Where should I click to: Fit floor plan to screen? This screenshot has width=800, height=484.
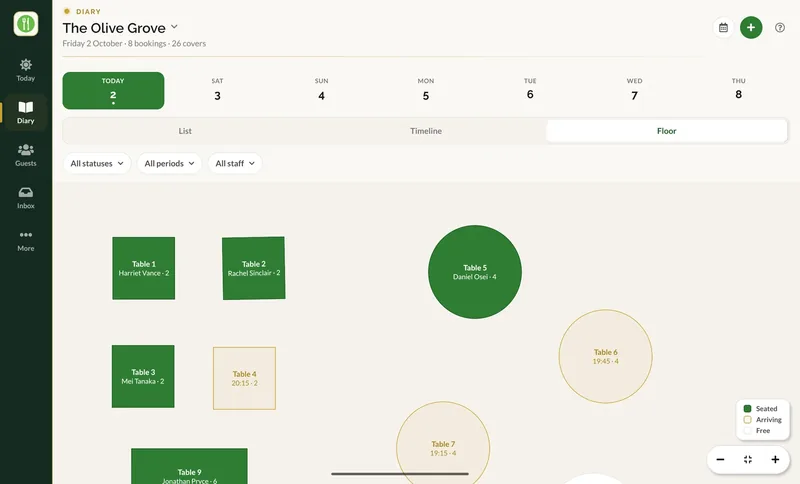point(748,460)
